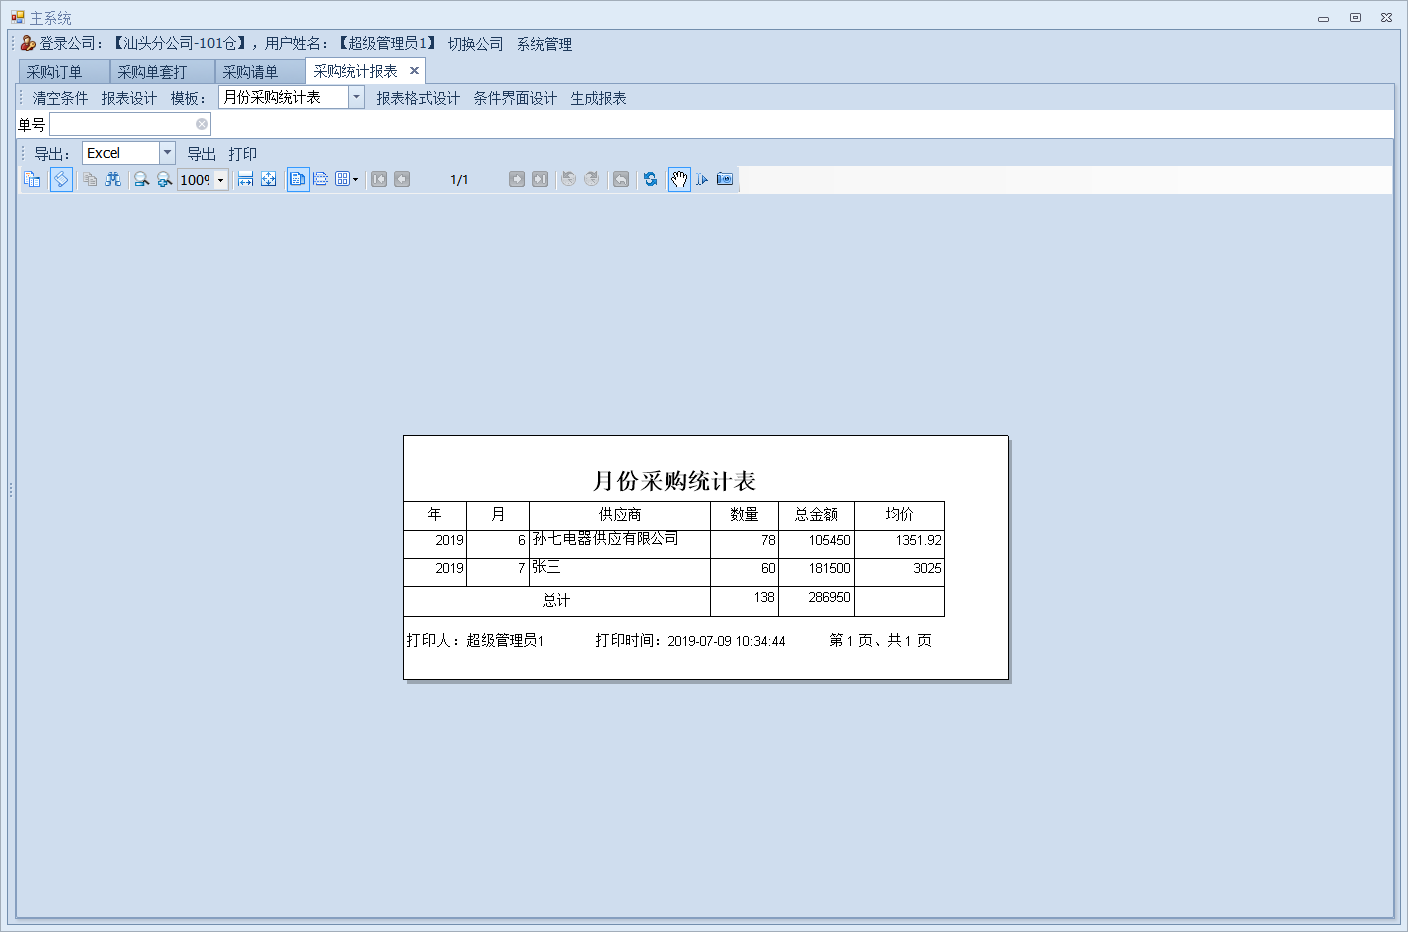Toggle the parameter panel rotate icon
The height and width of the screenshot is (932, 1408).
click(61, 179)
